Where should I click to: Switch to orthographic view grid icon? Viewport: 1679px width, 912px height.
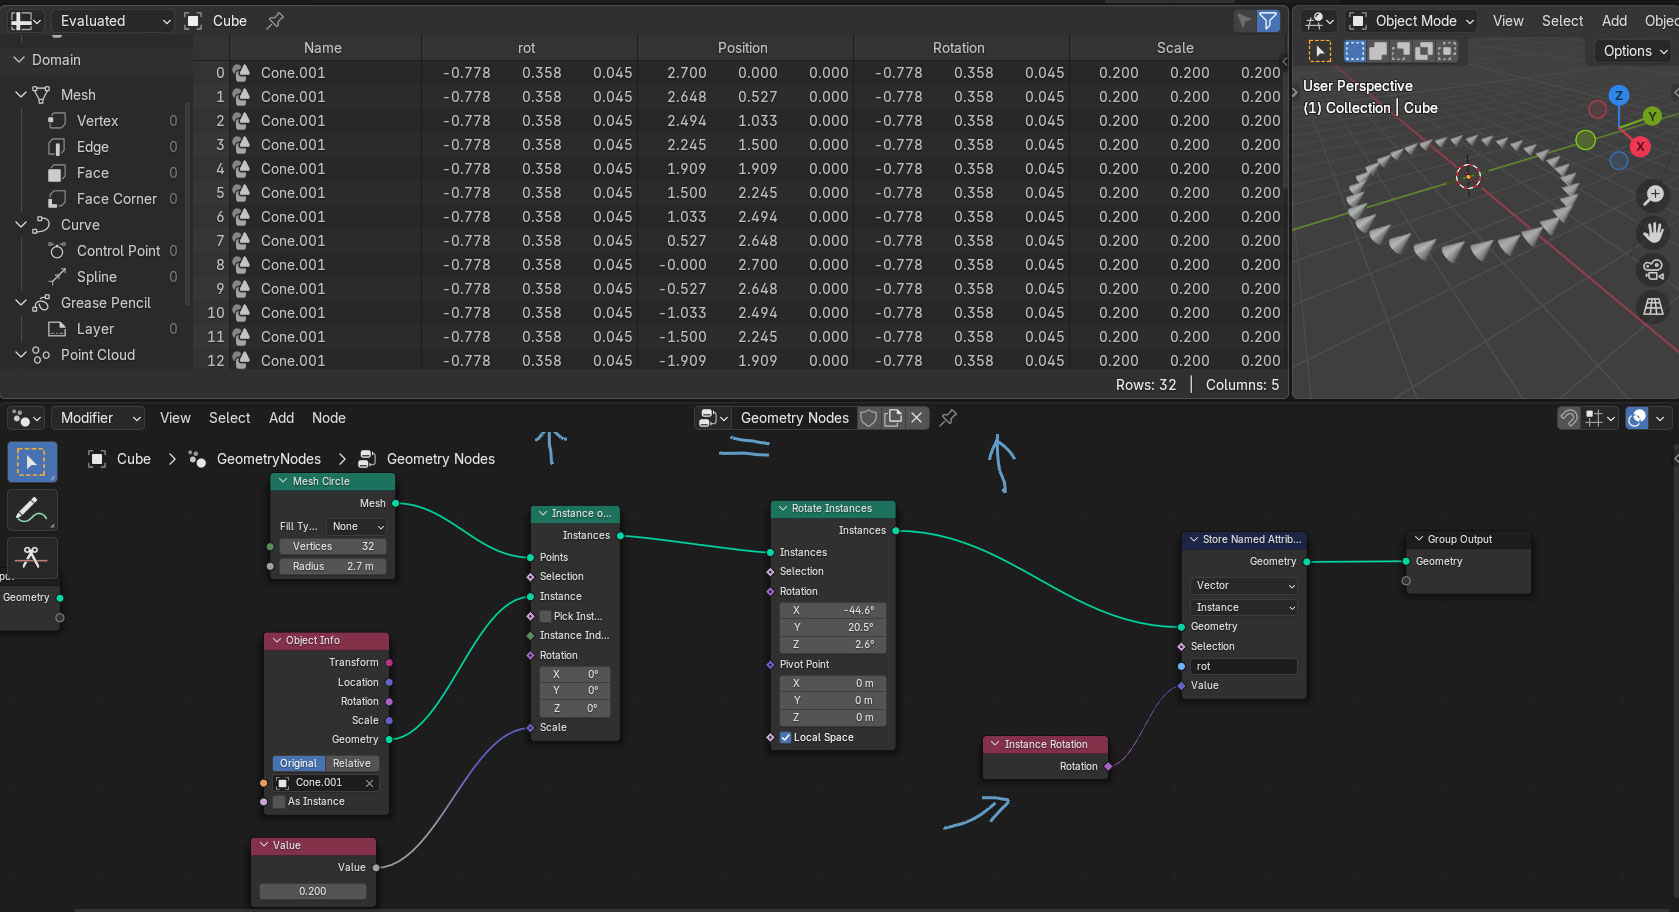1654,307
